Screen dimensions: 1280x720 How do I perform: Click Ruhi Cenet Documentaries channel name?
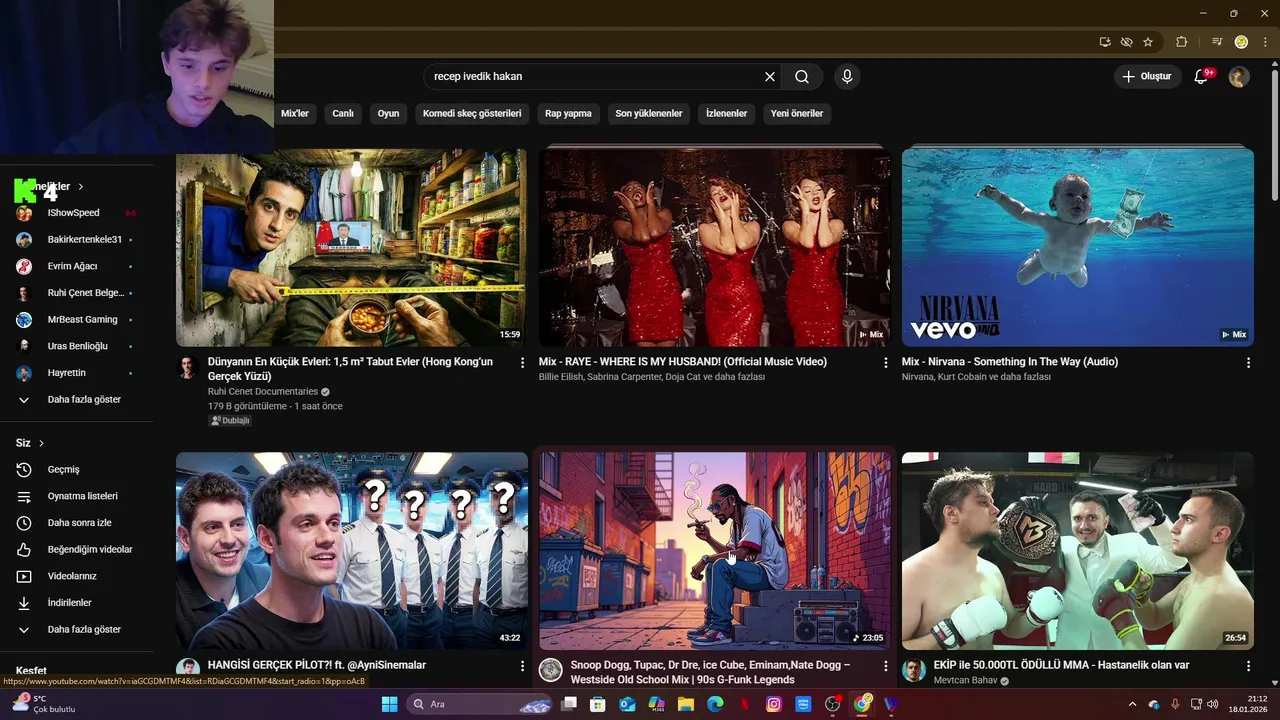click(x=263, y=392)
